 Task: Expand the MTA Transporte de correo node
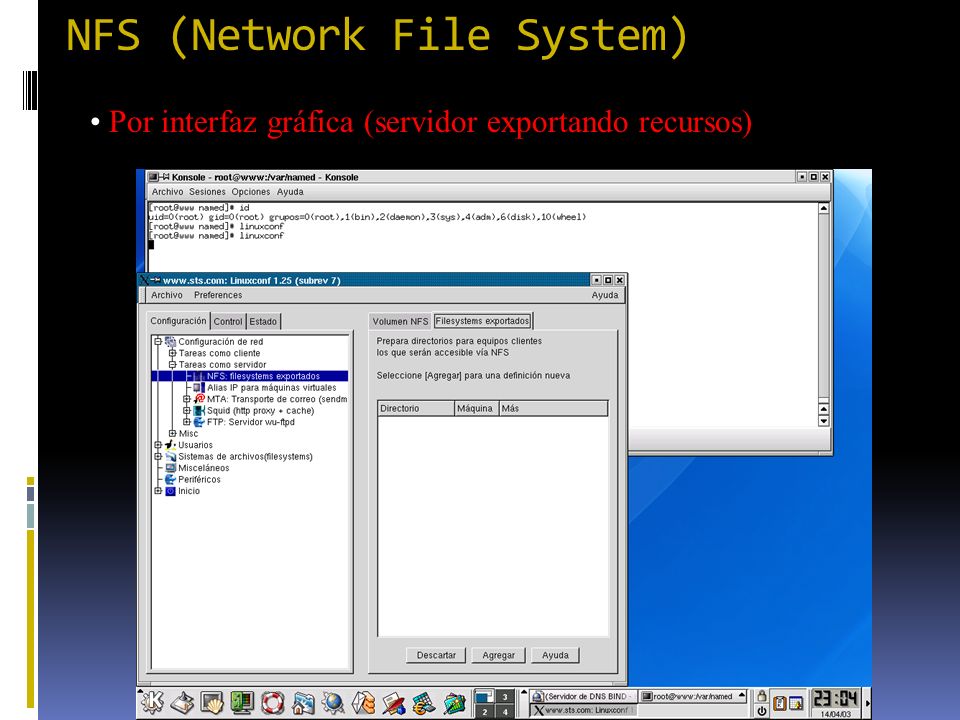tap(187, 399)
